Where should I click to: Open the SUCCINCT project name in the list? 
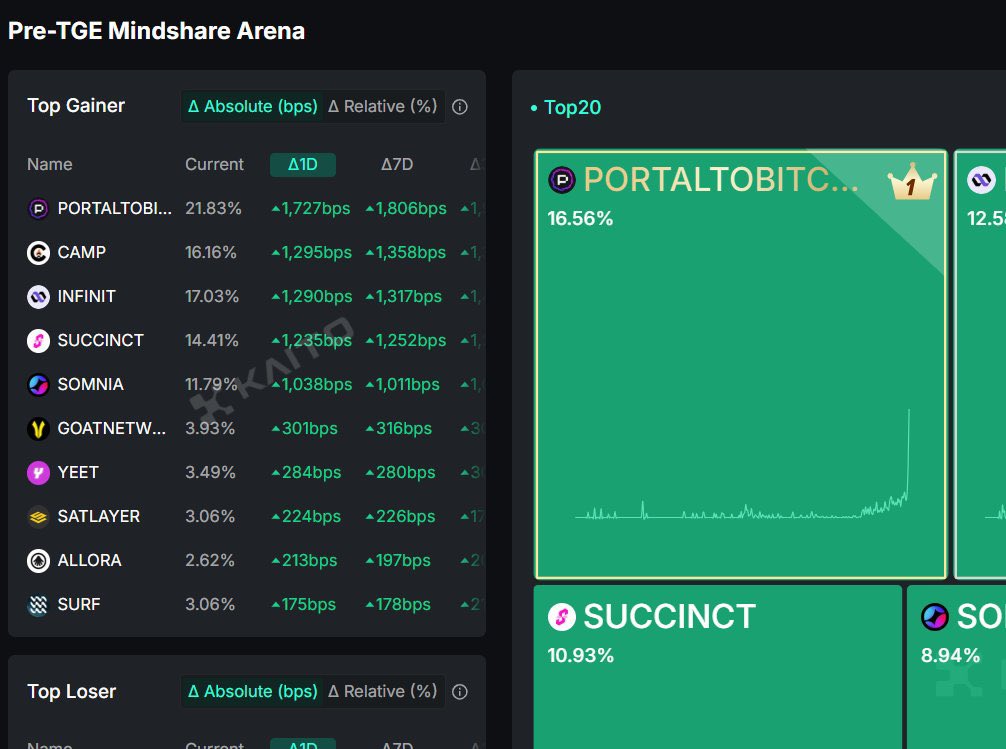[x=101, y=340]
